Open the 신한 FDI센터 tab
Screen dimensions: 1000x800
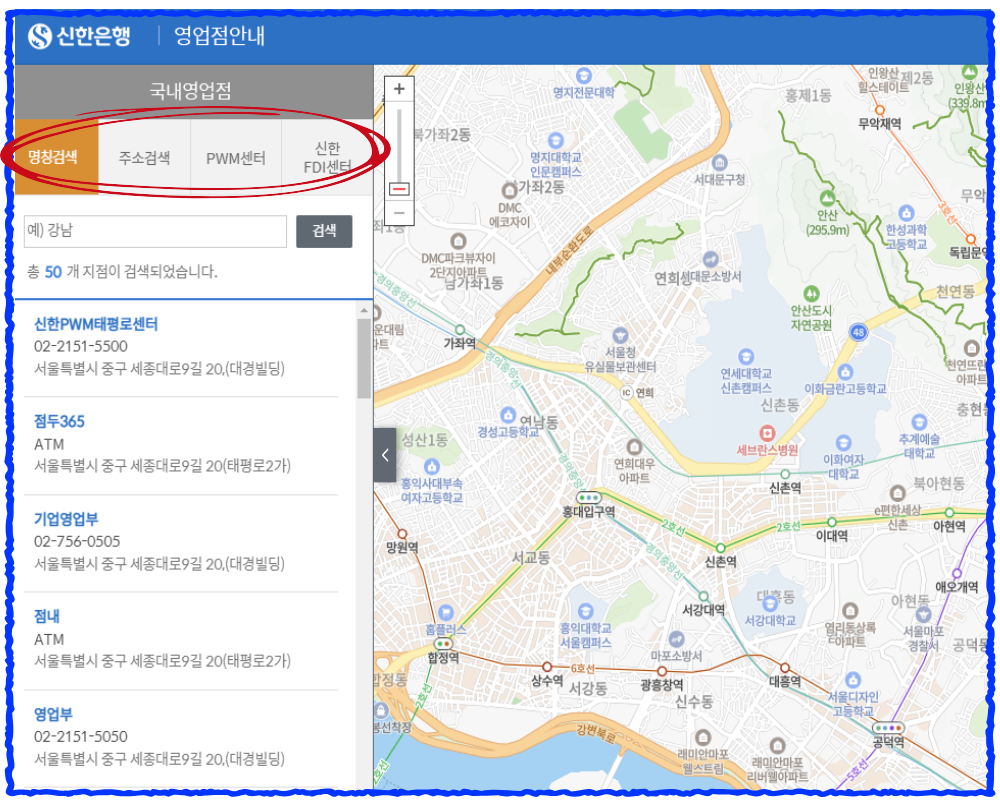[327, 158]
